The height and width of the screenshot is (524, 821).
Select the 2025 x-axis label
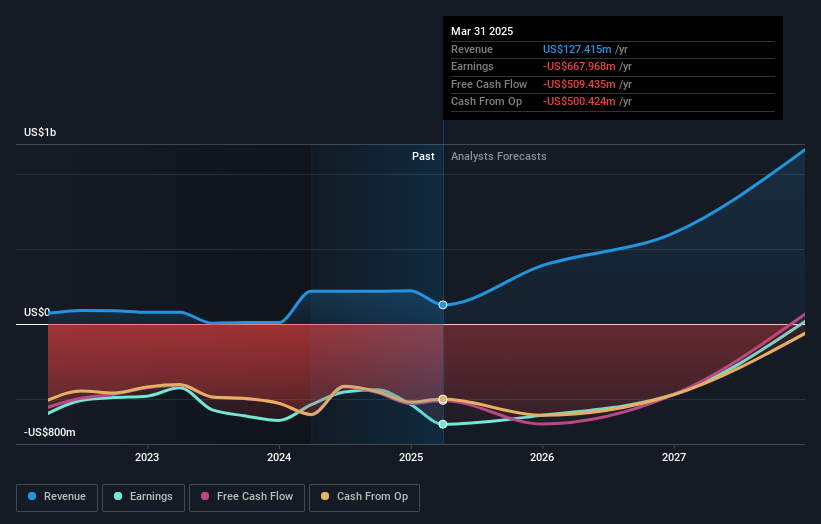click(411, 457)
